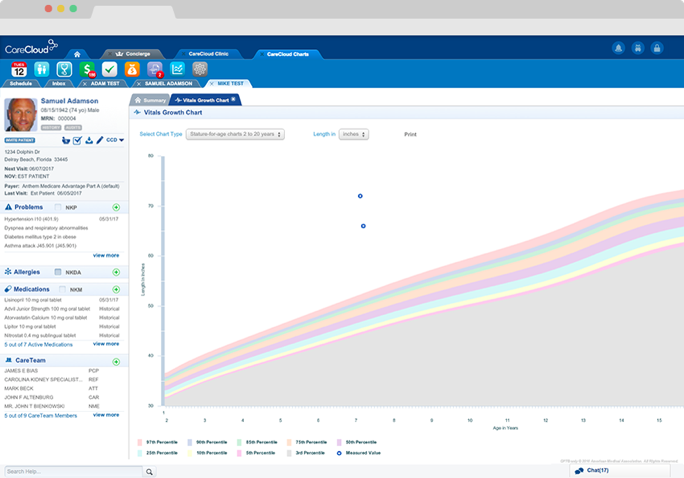This screenshot has width=684, height=478.
Task: Open the patients people icon
Action: click(41, 69)
